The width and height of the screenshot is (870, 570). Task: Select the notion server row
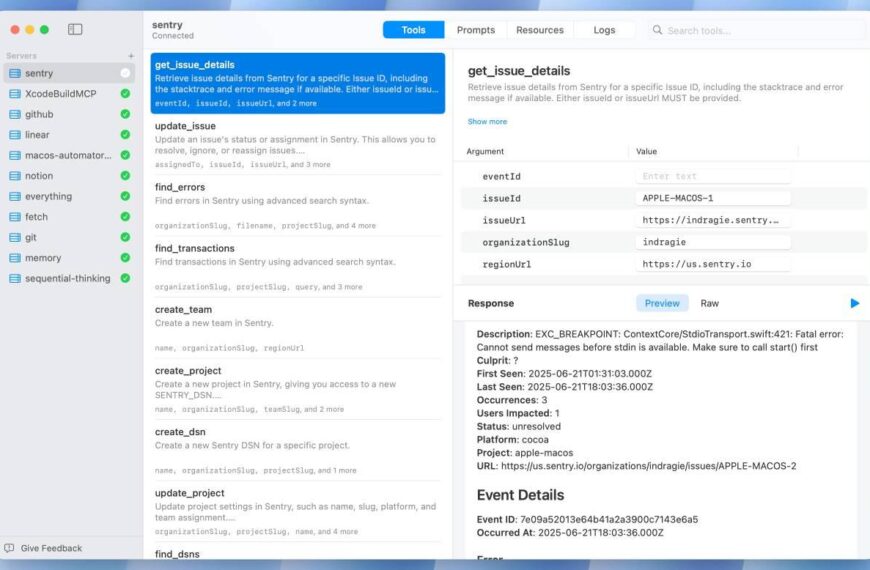pyautogui.click(x=69, y=176)
